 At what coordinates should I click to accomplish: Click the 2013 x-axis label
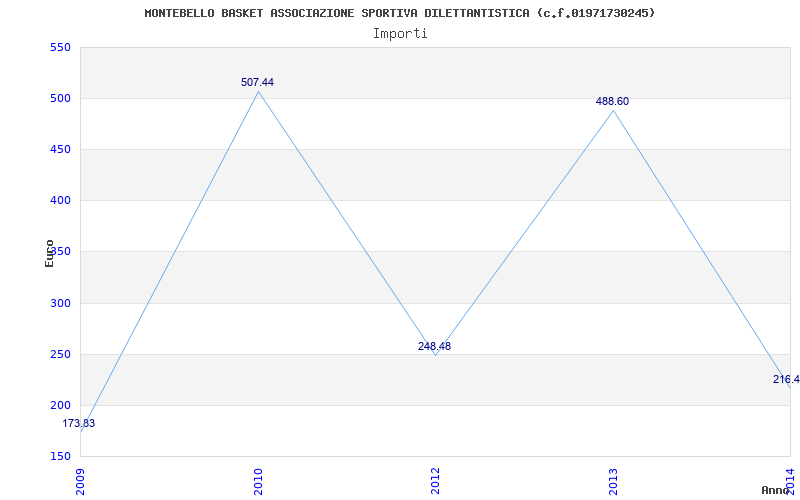coord(613,481)
